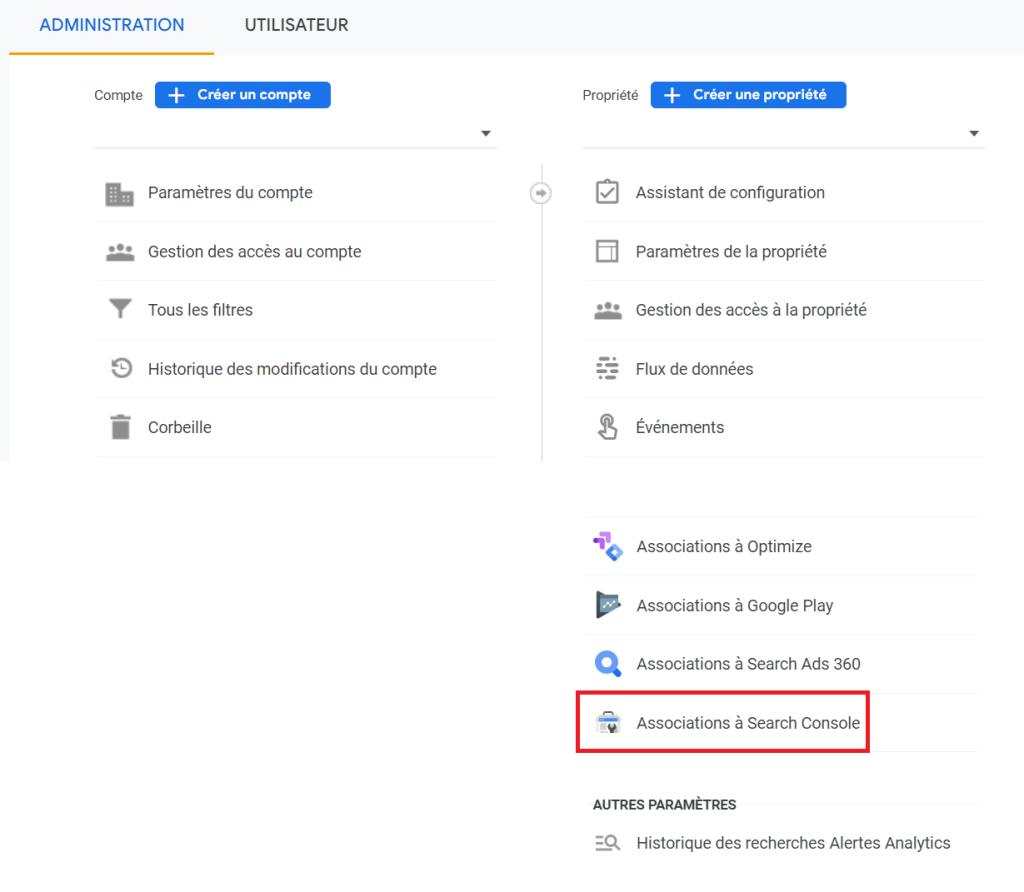This screenshot has height=892, width=1024.
Task: Click the Search Console logo icon
Action: [608, 723]
